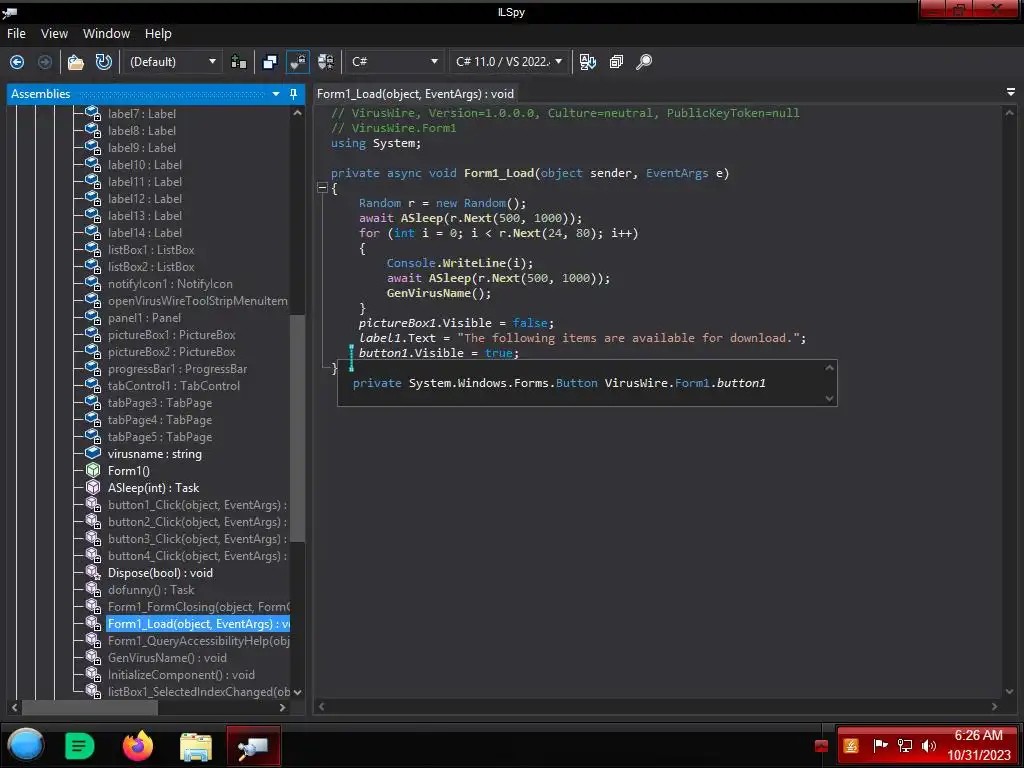
Task: Reload all assemblies with refresh icon
Action: point(103,62)
